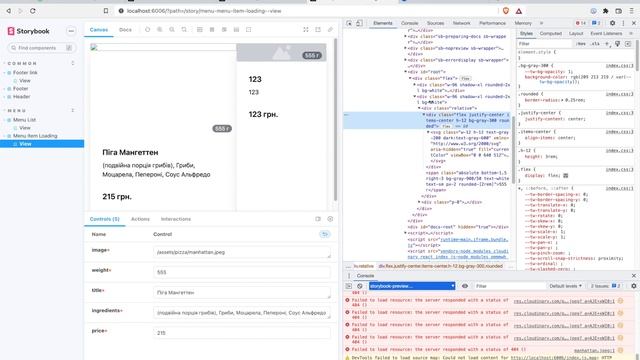This screenshot has height=360, width=640.
Task: Change addons panel orientation icon
Action: pyautogui.click(x=318, y=219)
